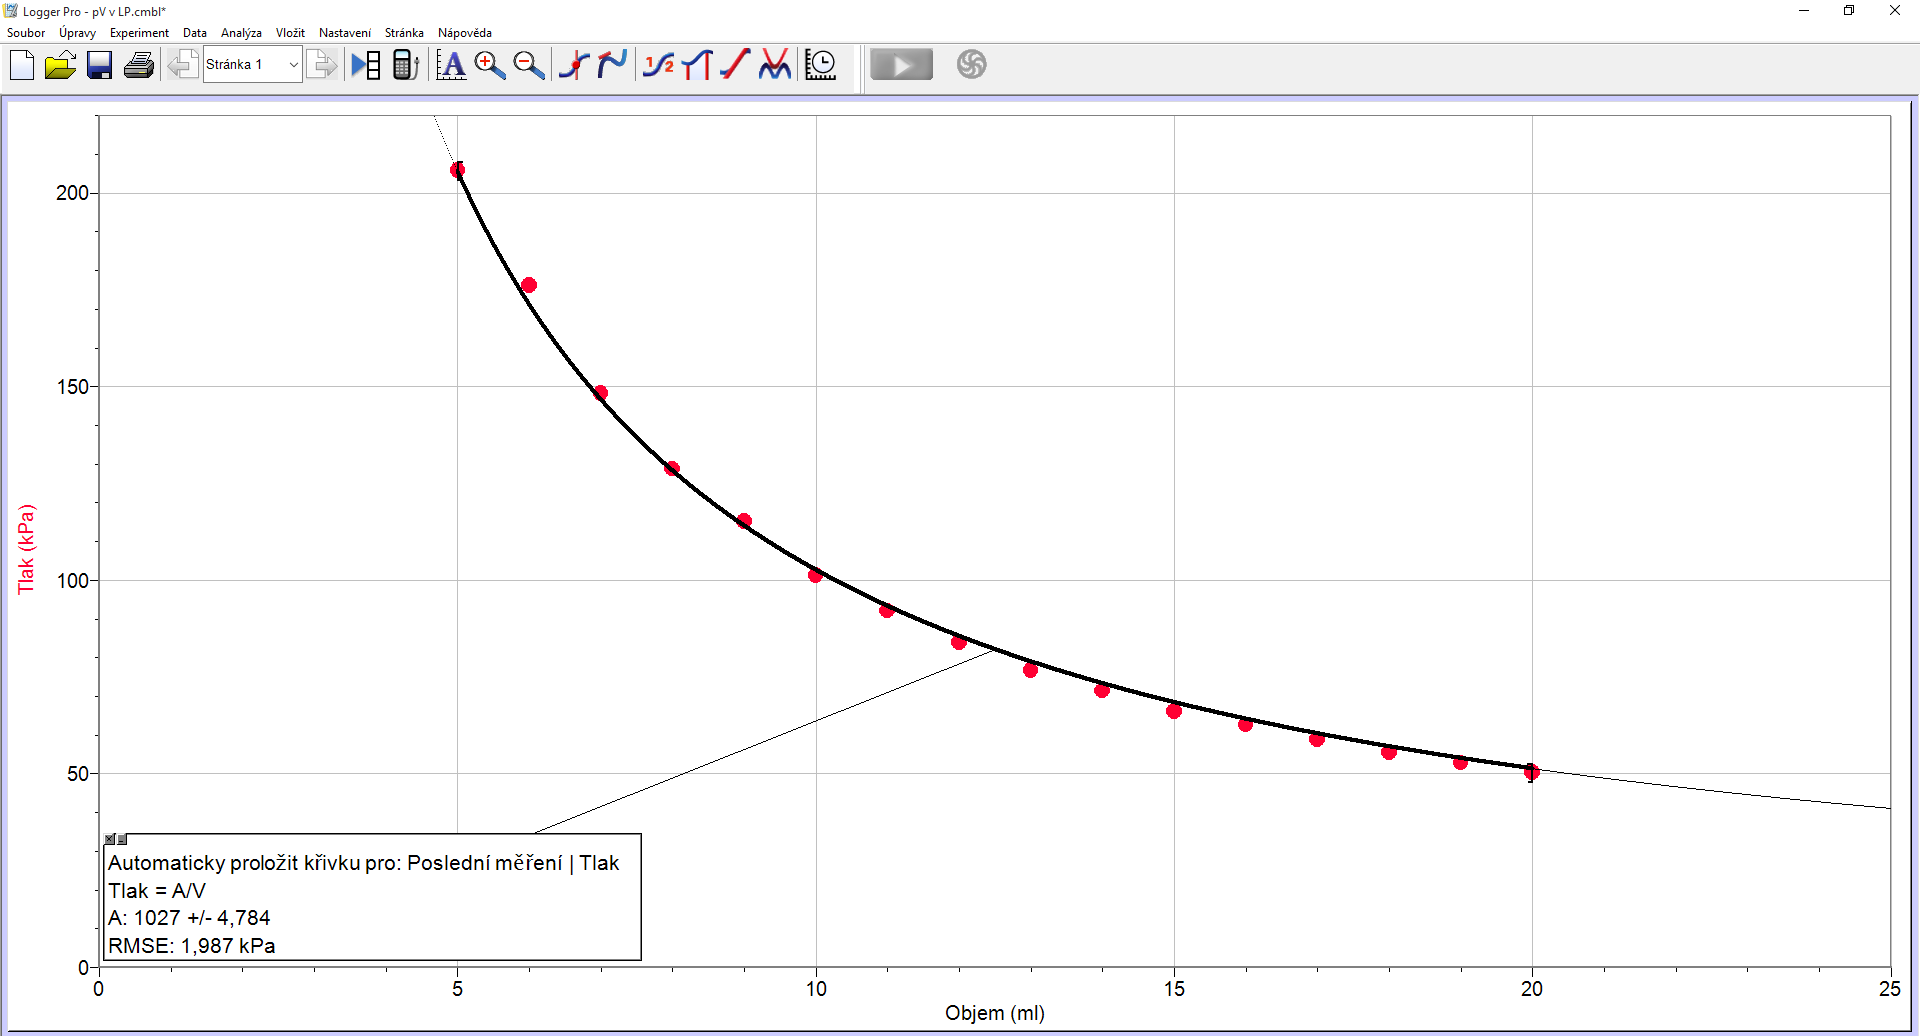The height and width of the screenshot is (1036, 1920).
Task: Click the minimize button of the Logger Pro window
Action: click(1804, 11)
